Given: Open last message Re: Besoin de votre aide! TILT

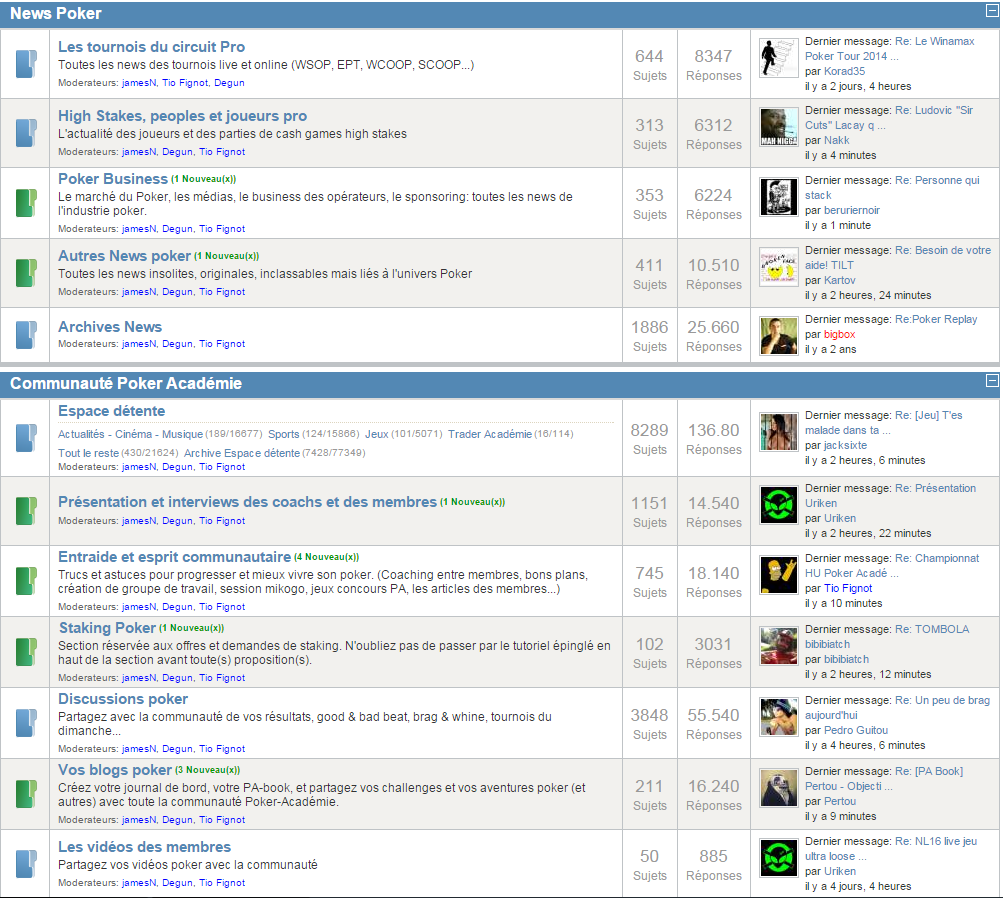Looking at the screenshot, I should (898, 258).
